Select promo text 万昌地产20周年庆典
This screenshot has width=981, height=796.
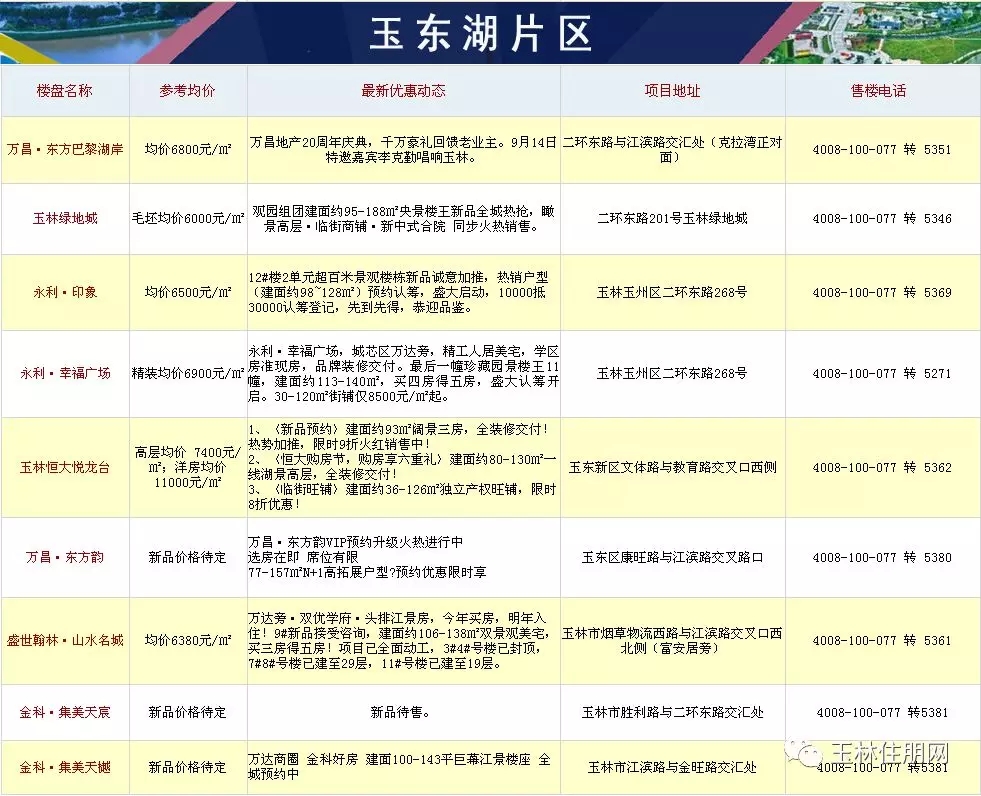pos(404,150)
